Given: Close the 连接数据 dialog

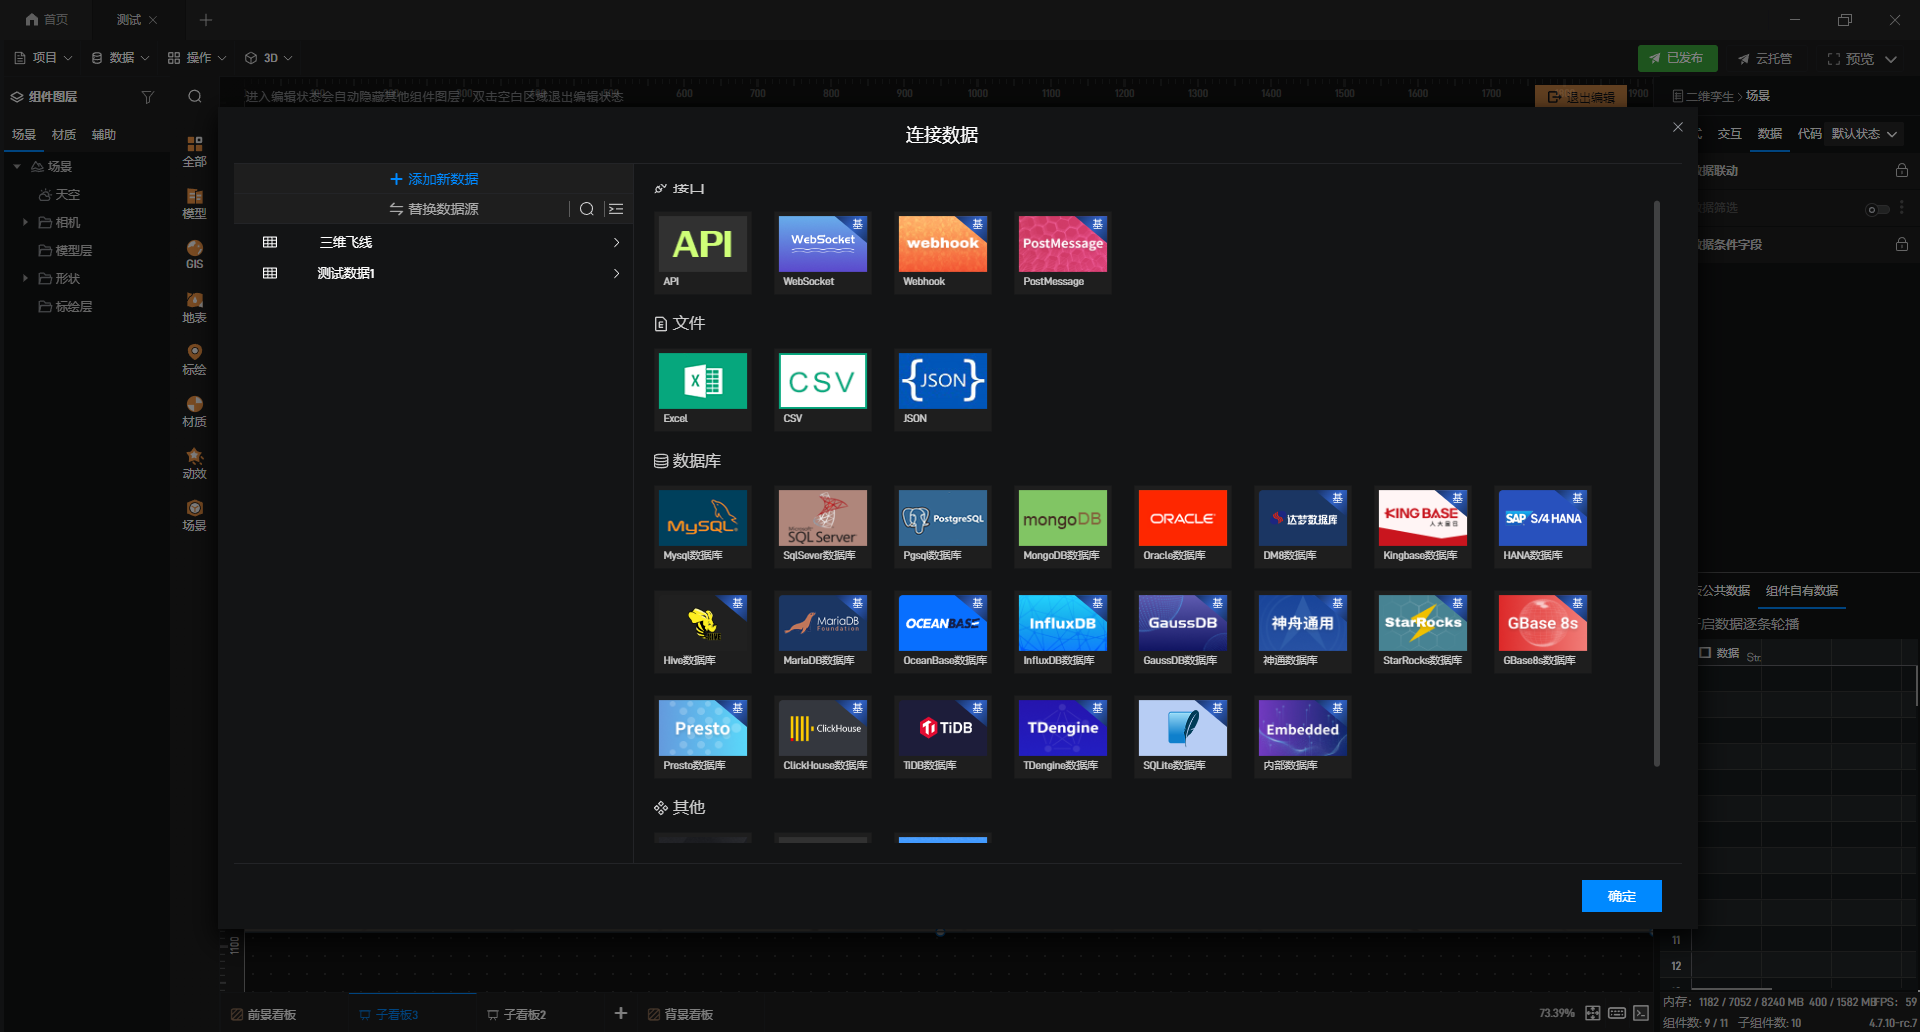Looking at the screenshot, I should tap(1678, 127).
